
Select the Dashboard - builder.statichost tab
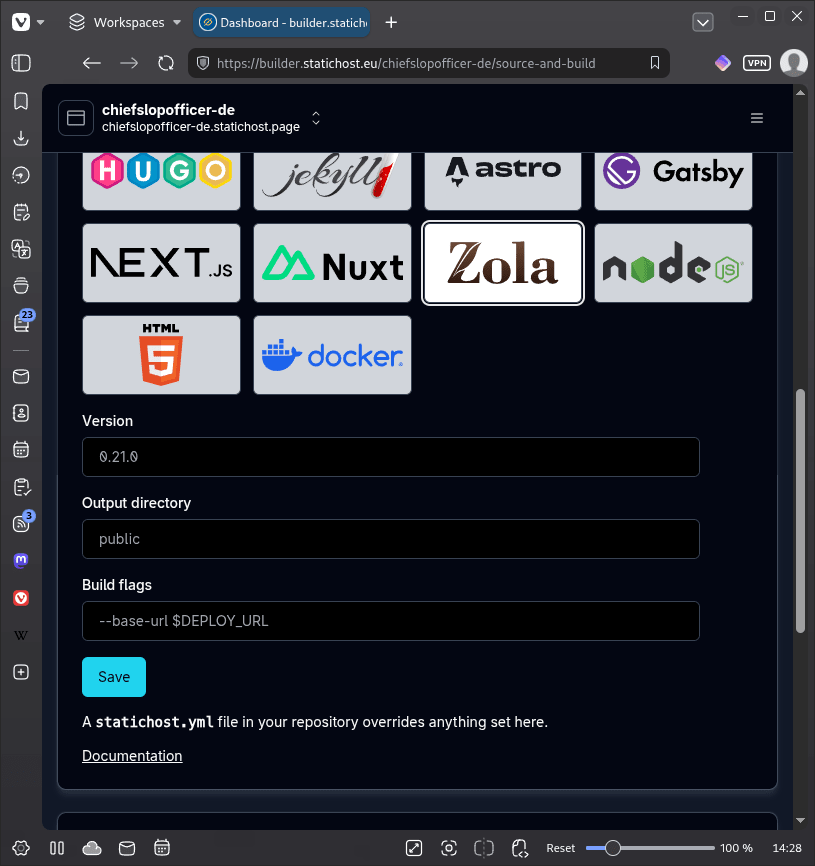282,22
